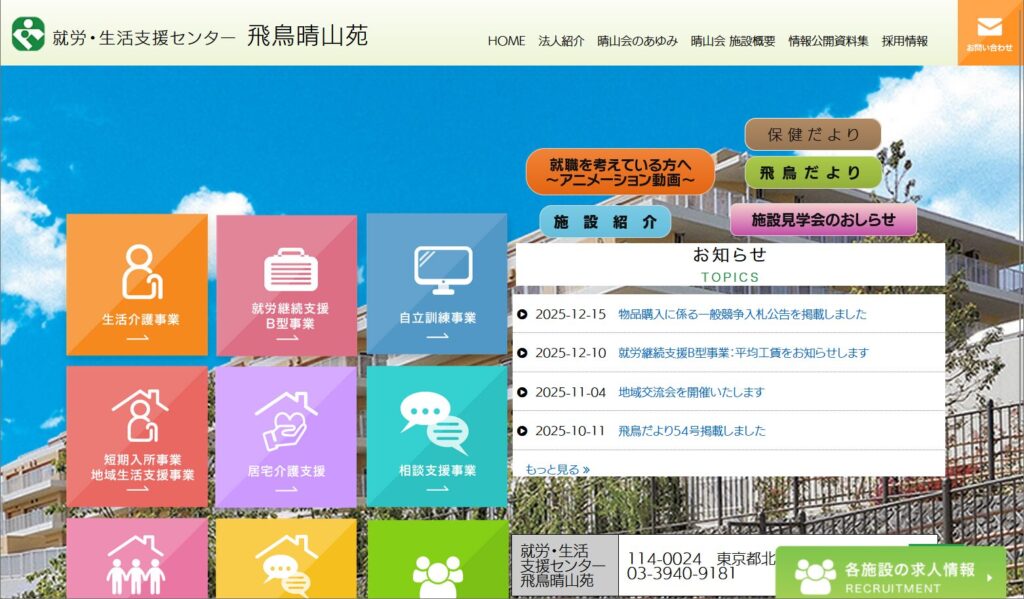Screen dimensions: 1024x599
Task: Click the お問い合わせ envelope icon
Action: (989, 28)
